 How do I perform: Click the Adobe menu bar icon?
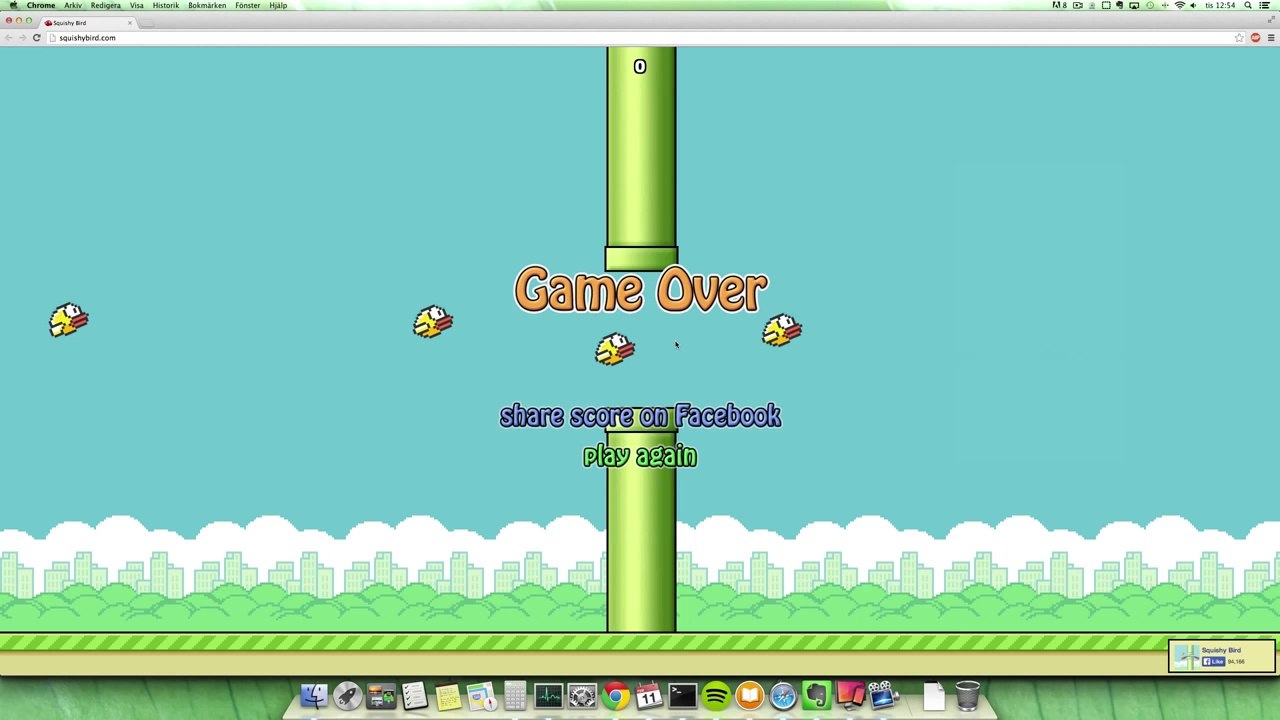point(1060,5)
